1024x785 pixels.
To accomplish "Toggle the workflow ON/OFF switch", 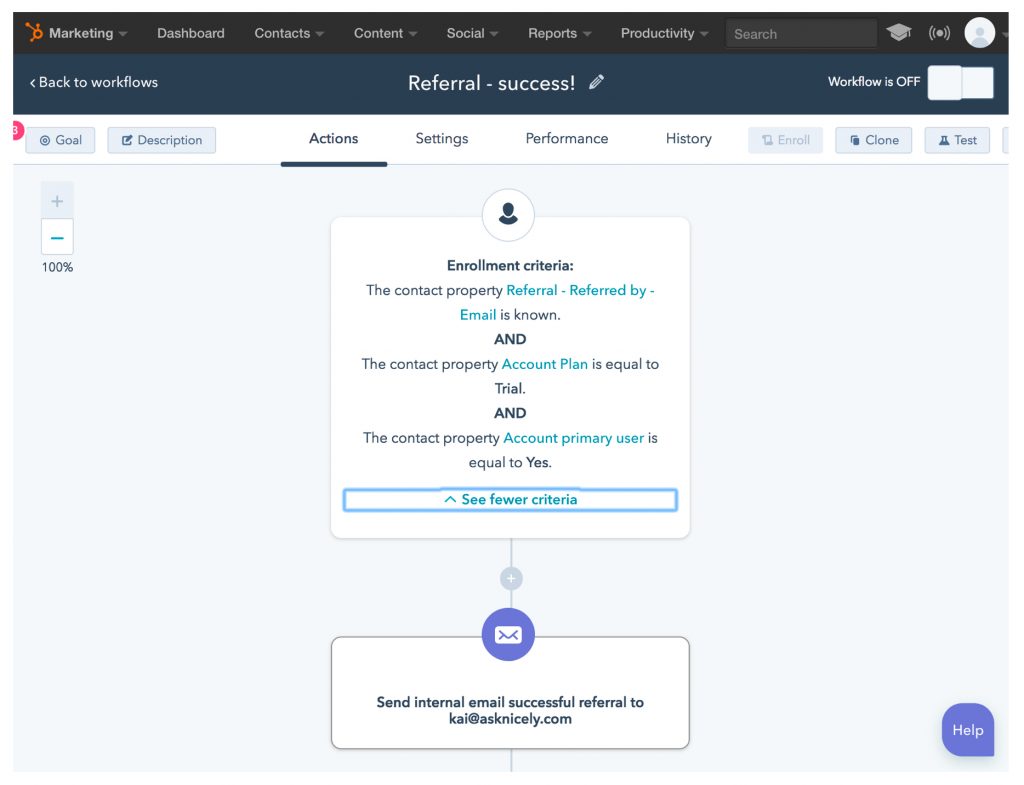I will [961, 83].
